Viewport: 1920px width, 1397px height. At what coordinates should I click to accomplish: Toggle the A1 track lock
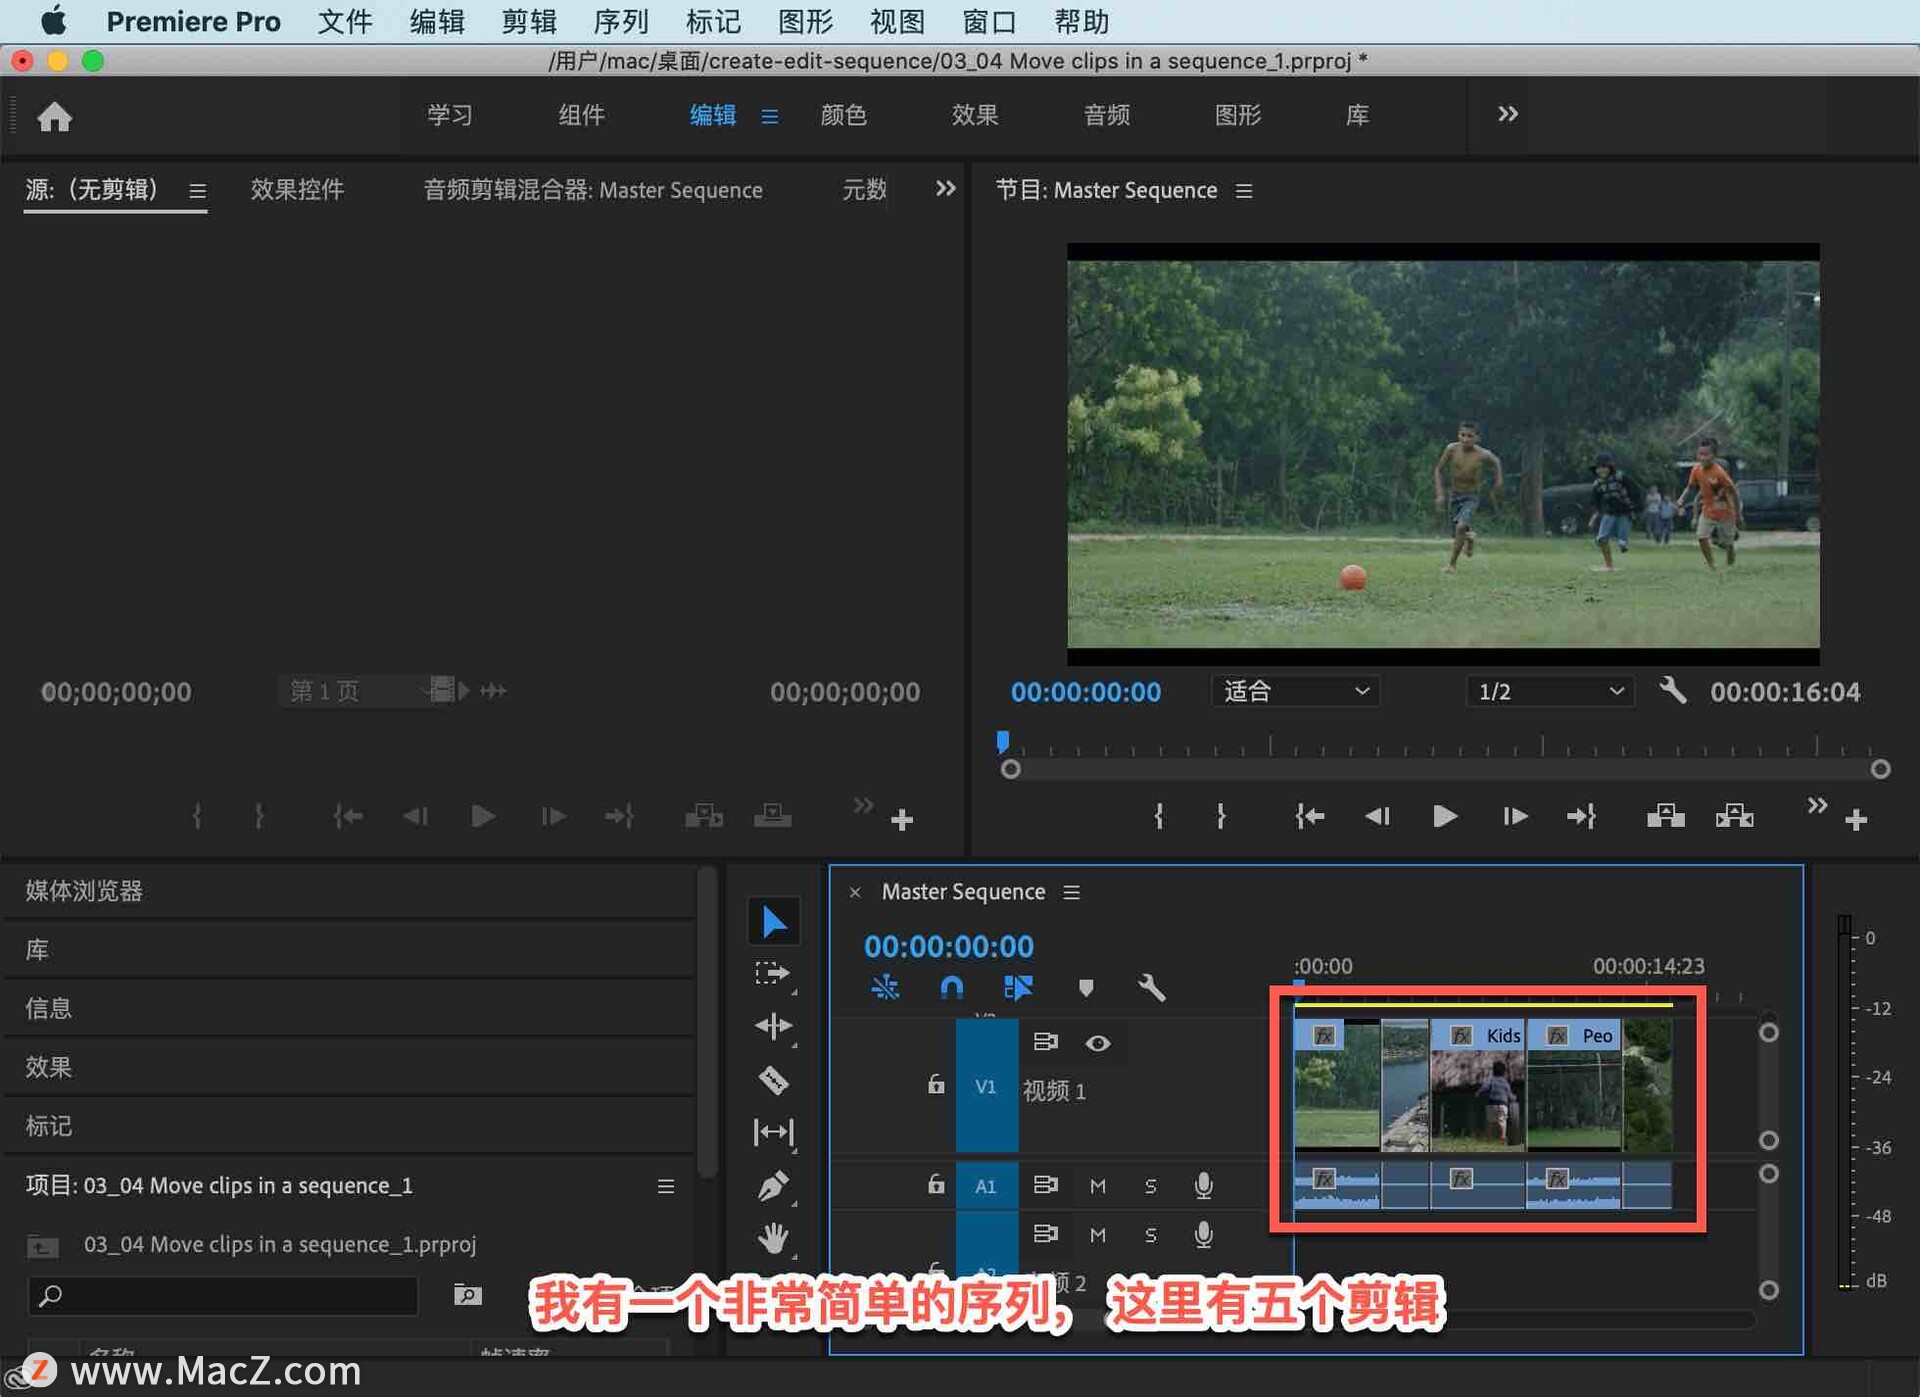tap(935, 1184)
